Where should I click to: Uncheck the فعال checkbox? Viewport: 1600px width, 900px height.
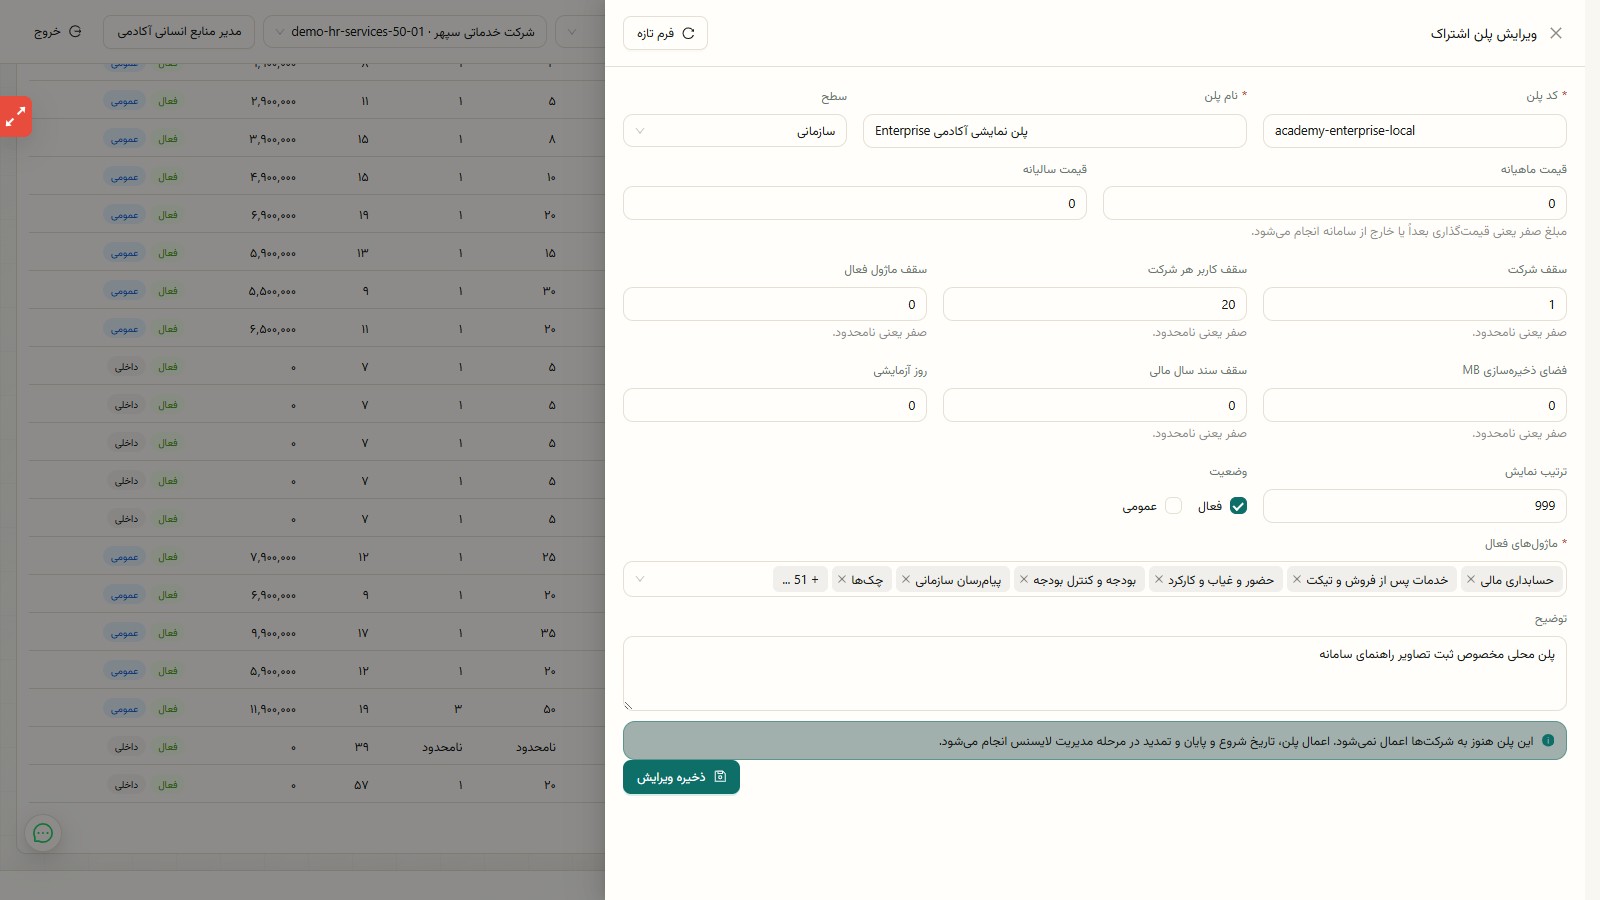[x=1238, y=506]
